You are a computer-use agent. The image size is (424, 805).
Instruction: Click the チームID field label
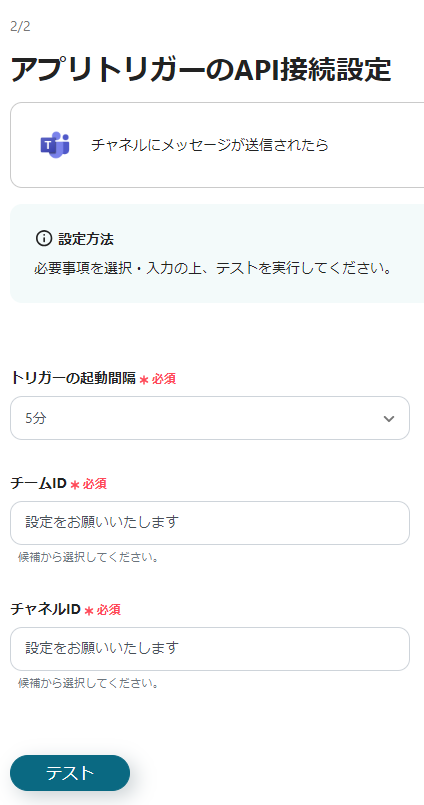[38, 483]
